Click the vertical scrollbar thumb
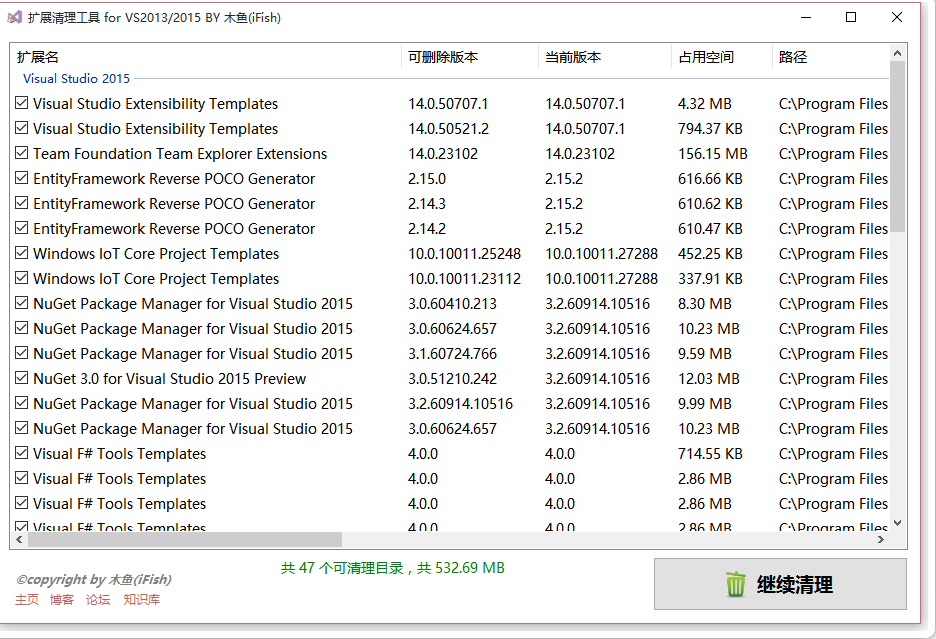This screenshot has height=639, width=936. click(897, 146)
